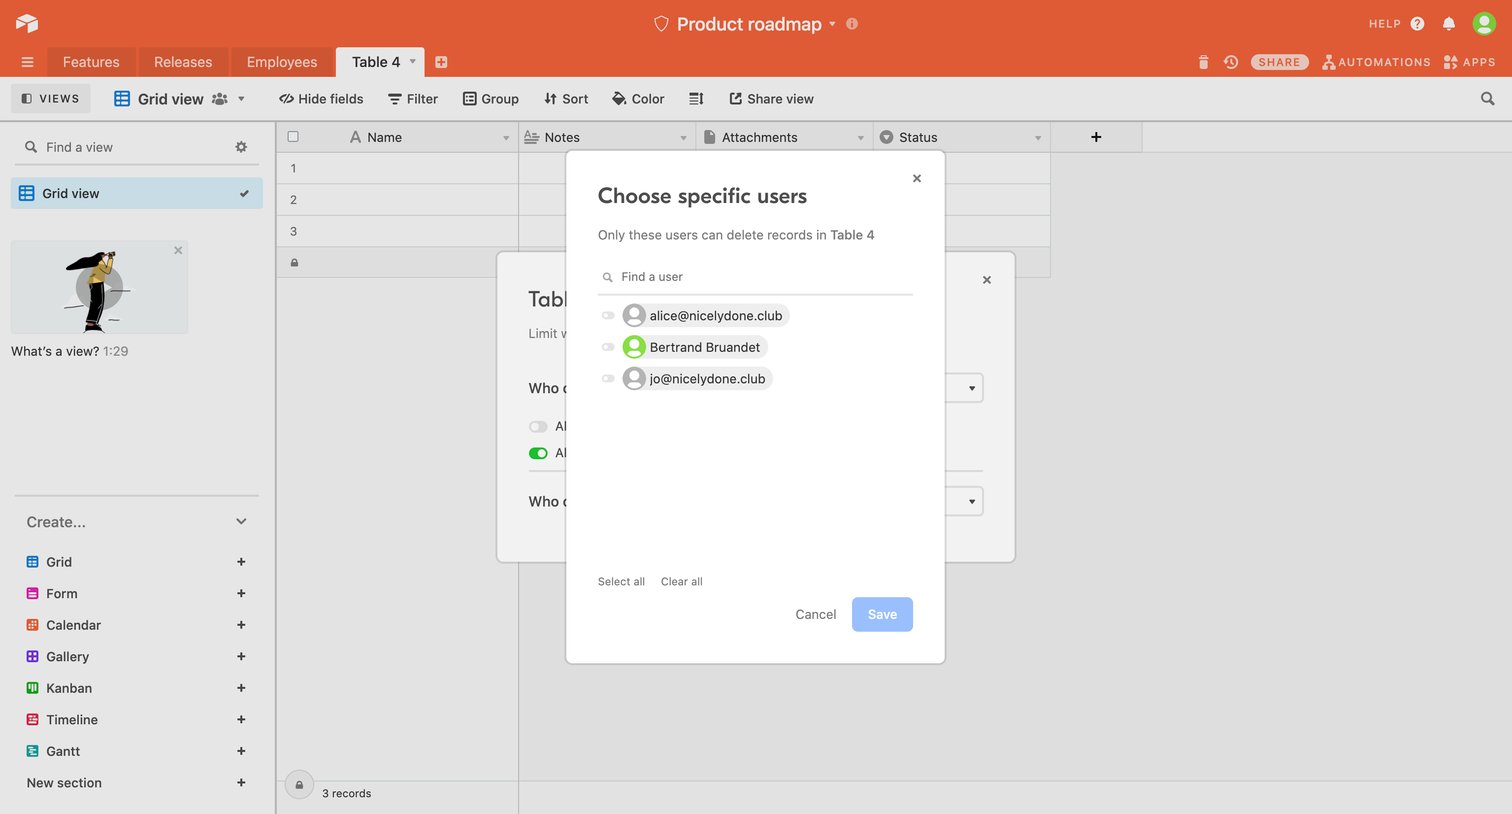Close the table permissions dialog behind
1512x814 pixels.
987,280
